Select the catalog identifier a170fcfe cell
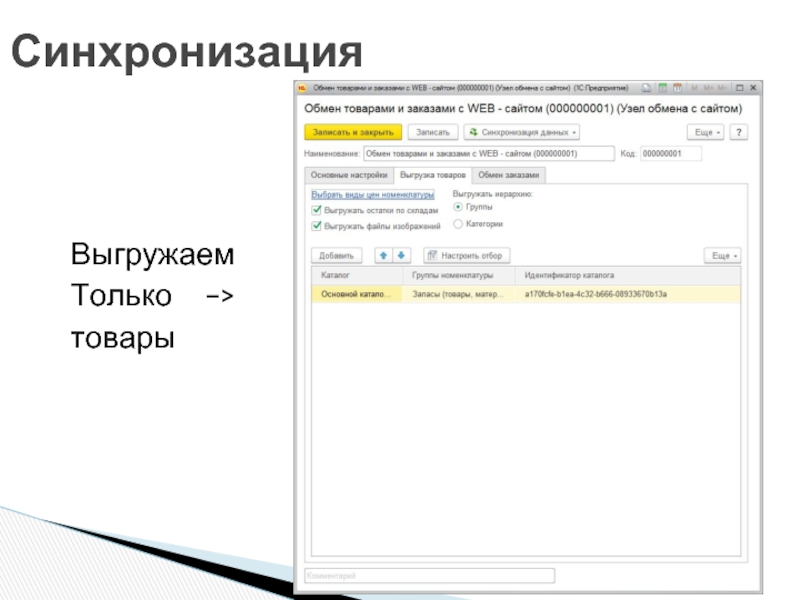The image size is (800, 600). [x=628, y=294]
